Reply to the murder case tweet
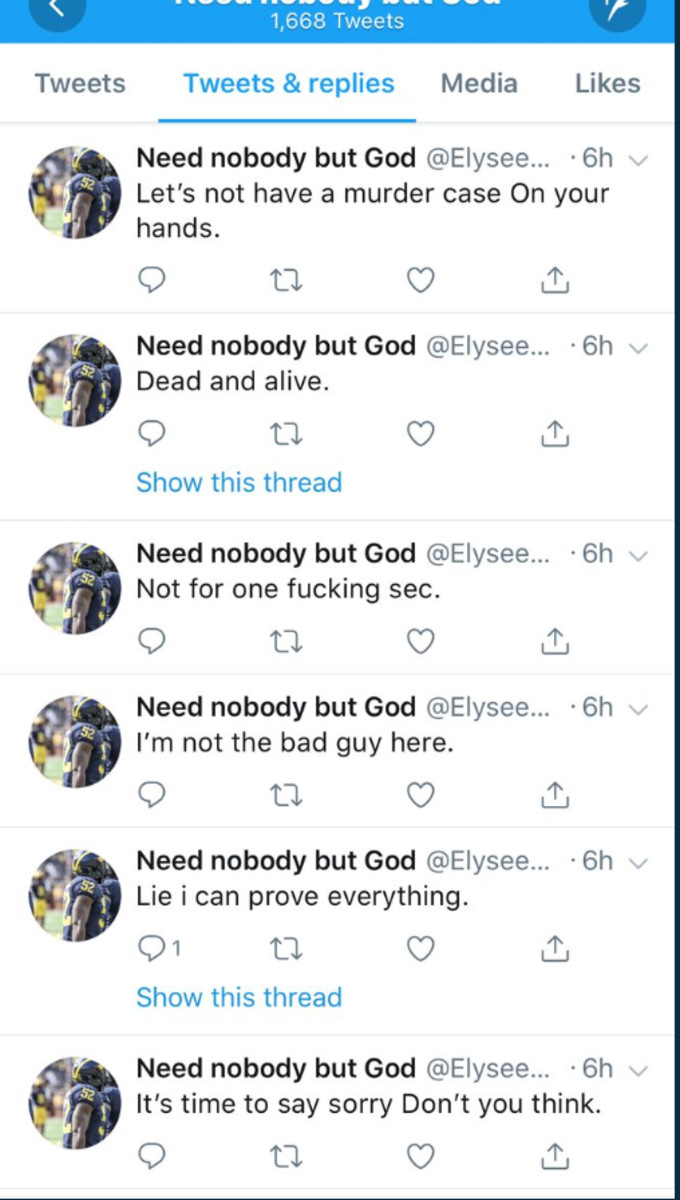The width and height of the screenshot is (680, 1200). pos(152,281)
